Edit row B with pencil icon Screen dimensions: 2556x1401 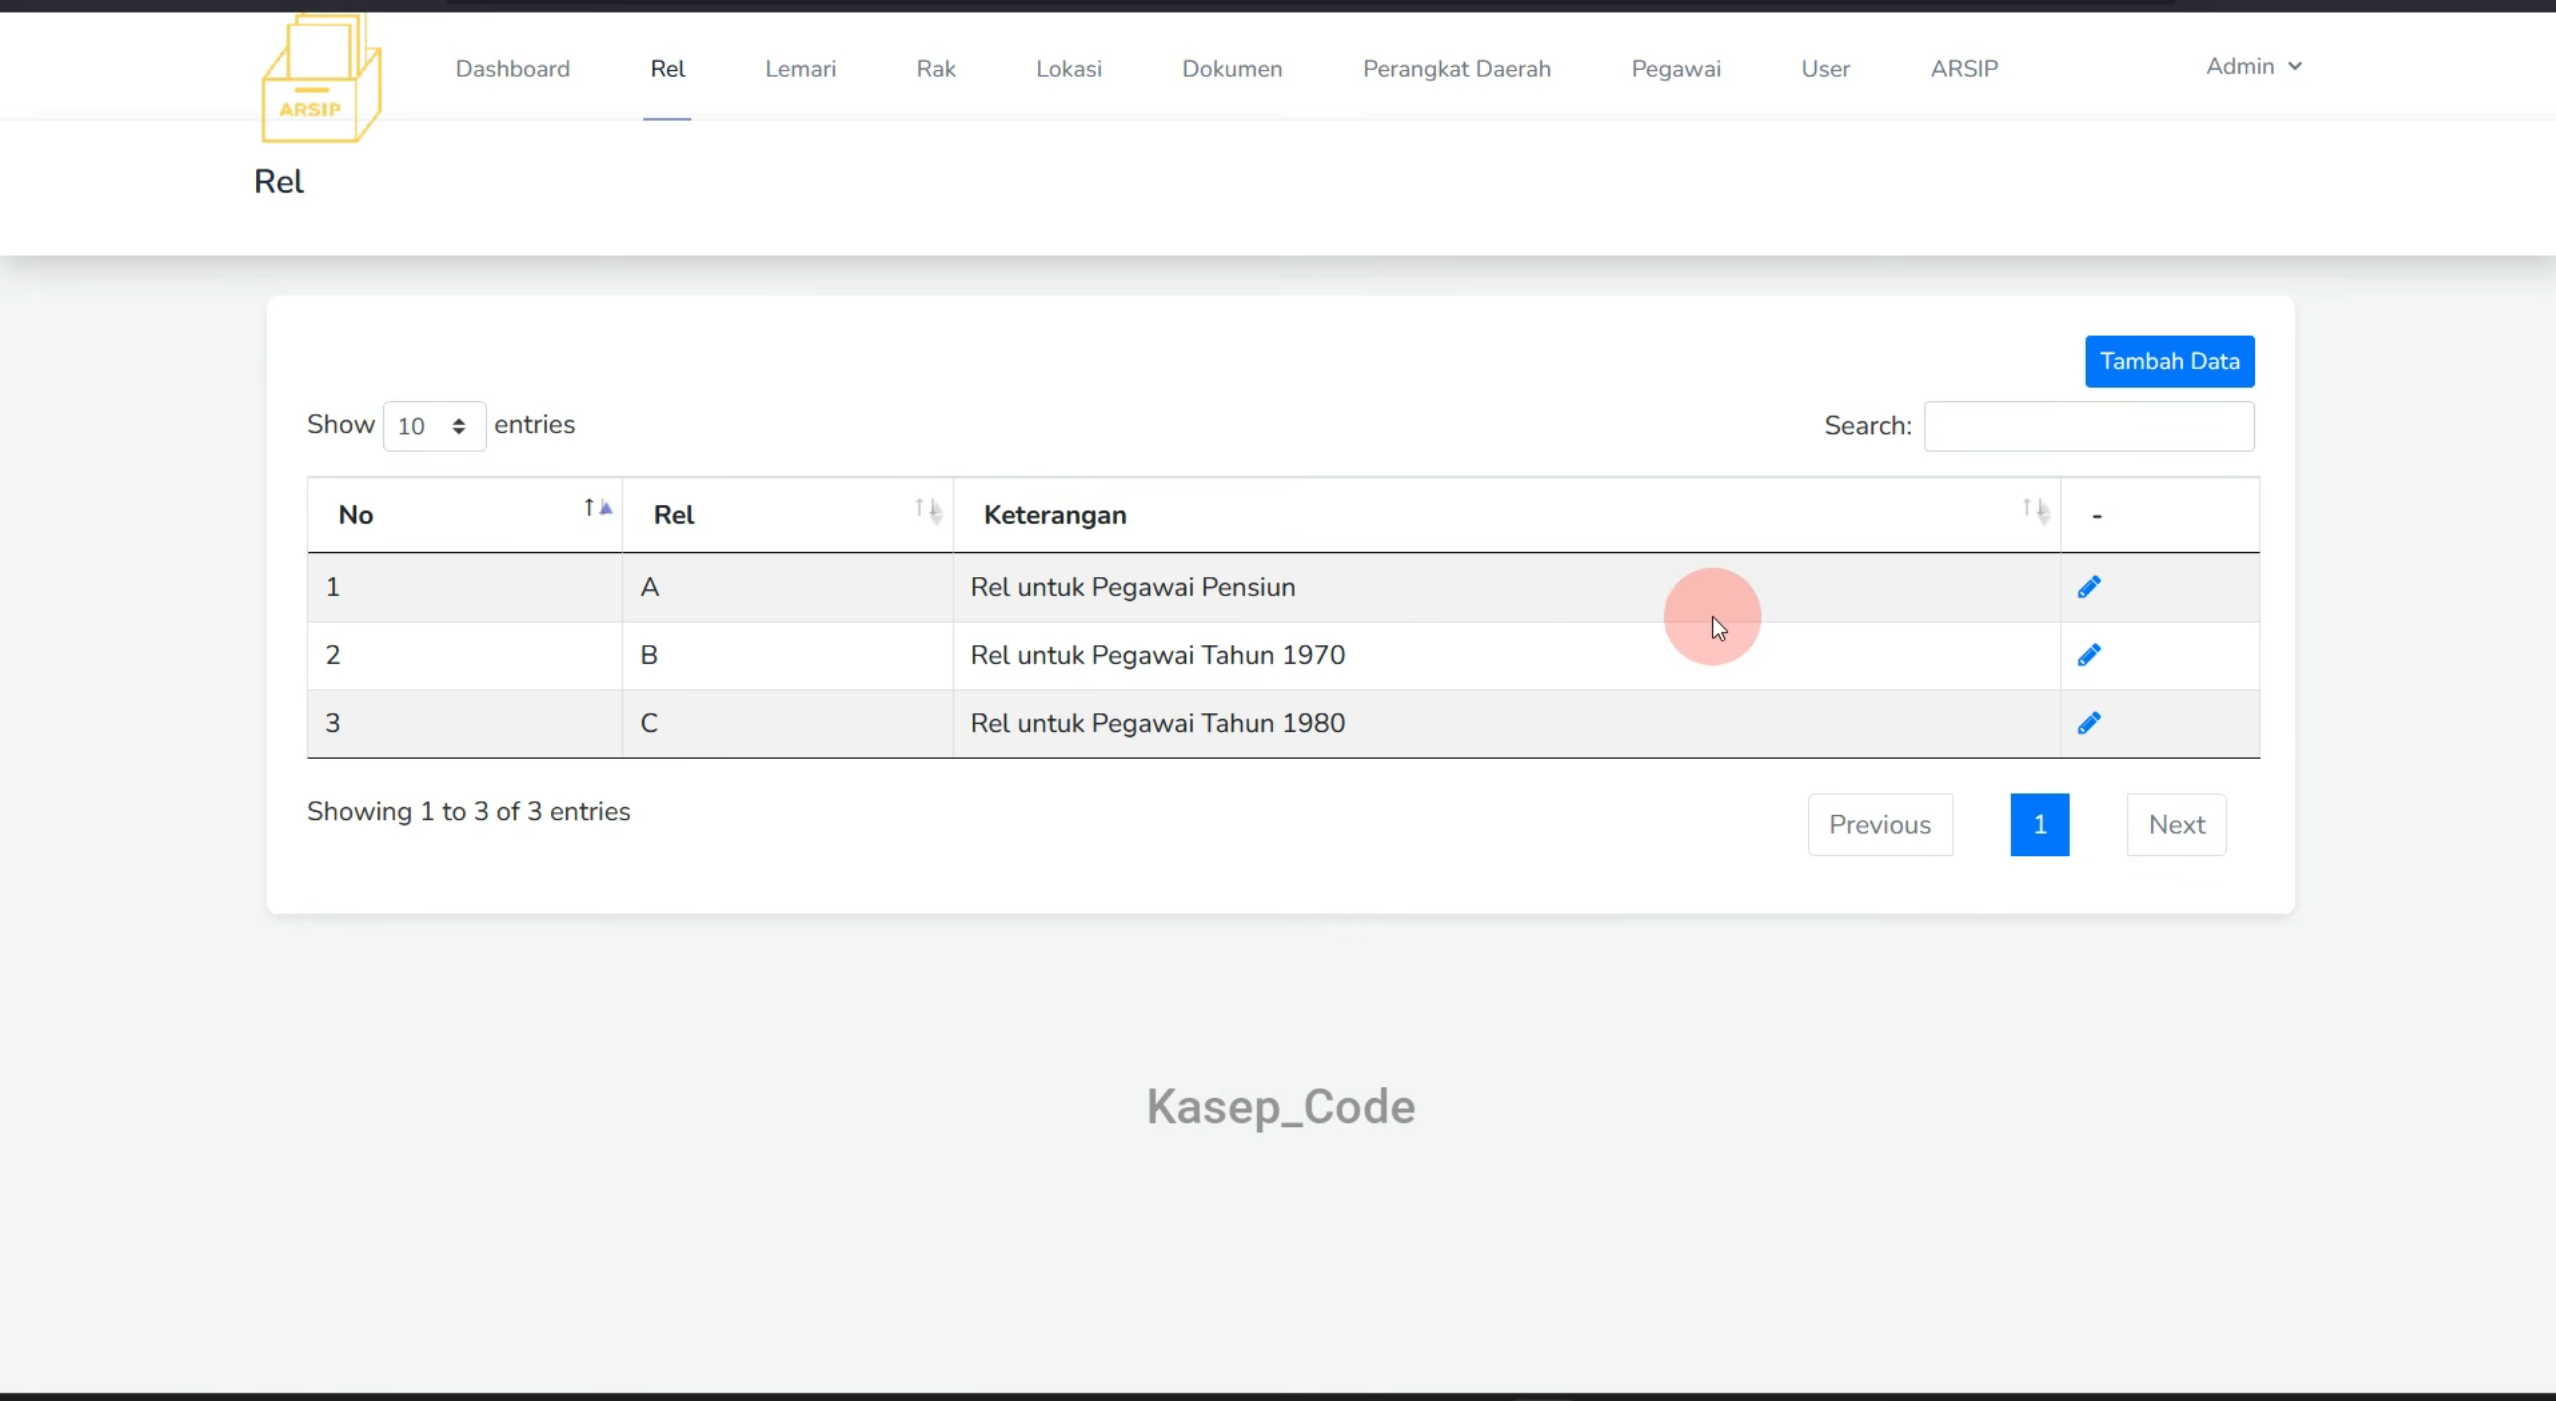pos(2088,655)
